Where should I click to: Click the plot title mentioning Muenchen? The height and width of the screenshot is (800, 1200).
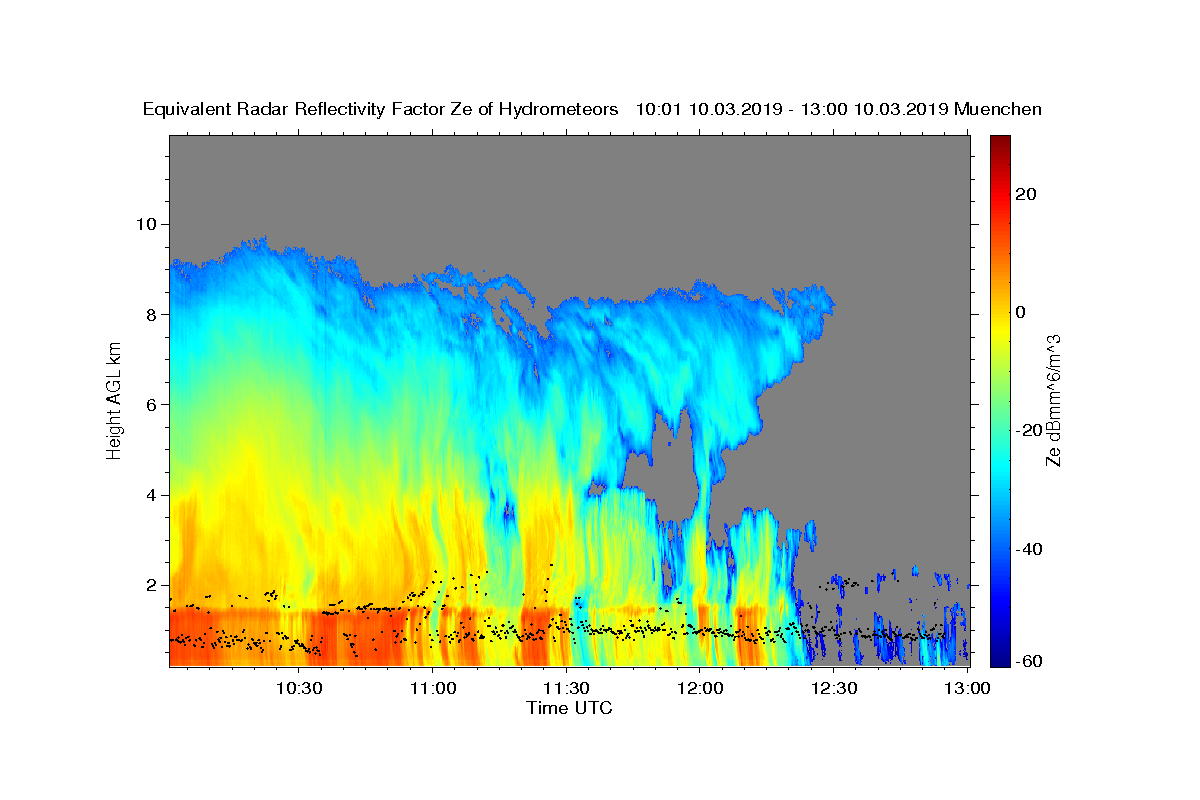point(592,109)
